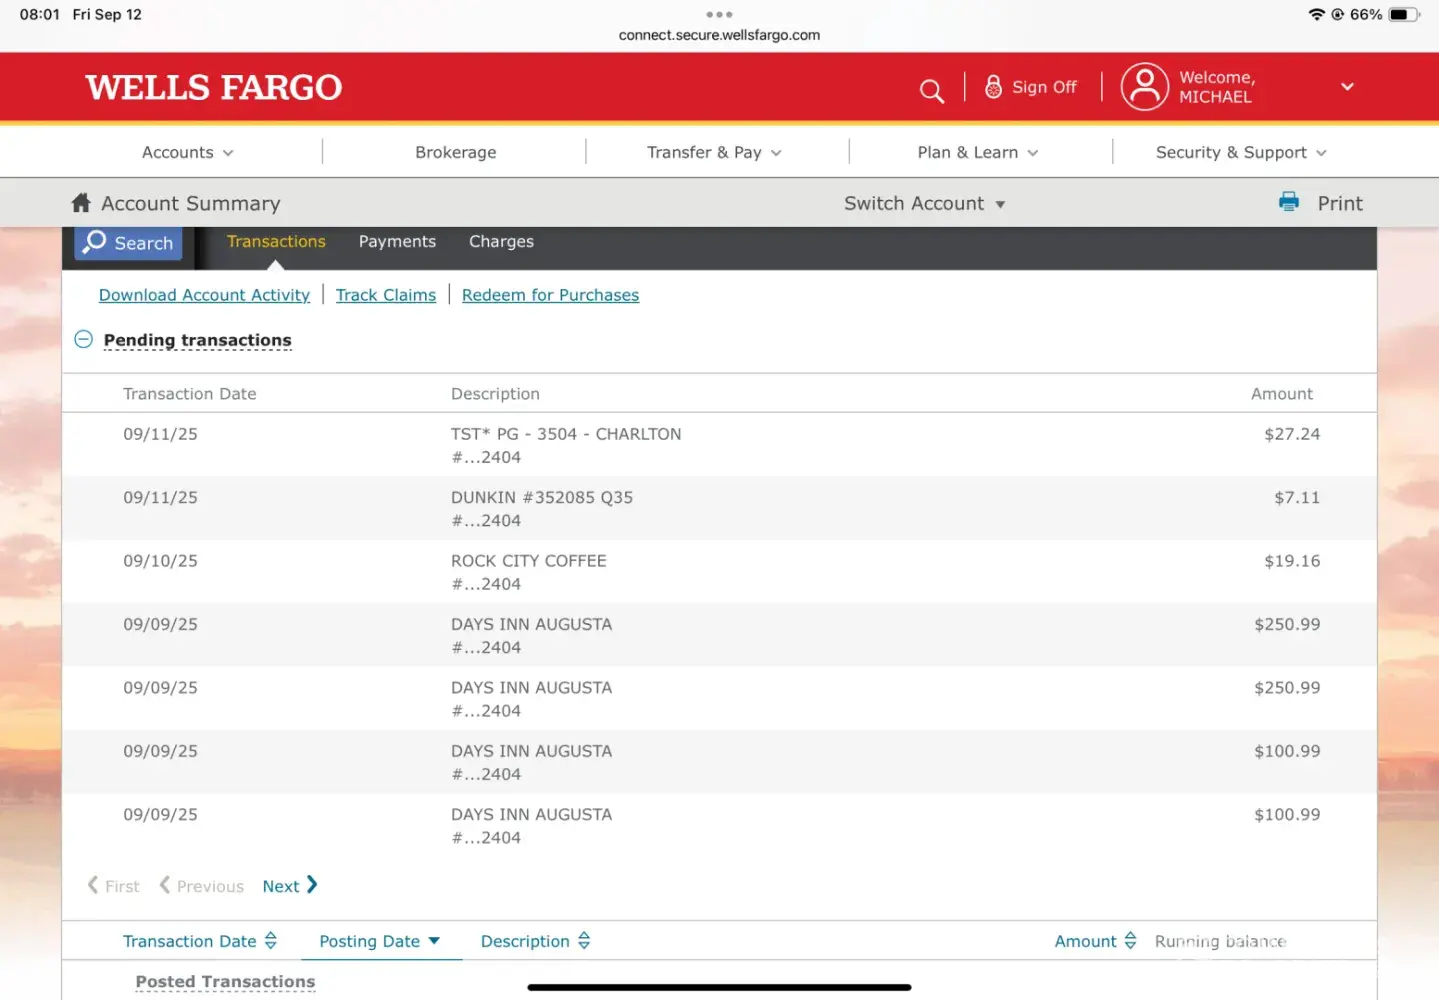Expand the Welcome Michael chevron menu
This screenshot has height=1000, width=1439.
1347,87
